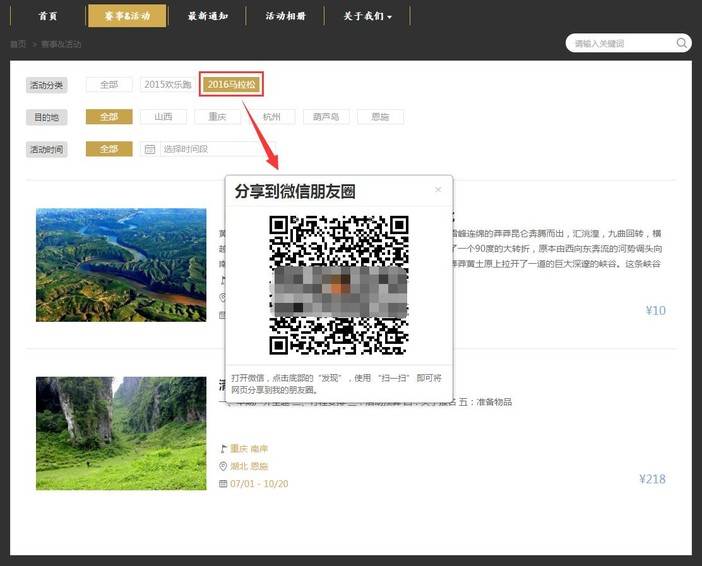Open the green valley event thumbnail
The height and width of the screenshot is (566, 702).
[121, 433]
